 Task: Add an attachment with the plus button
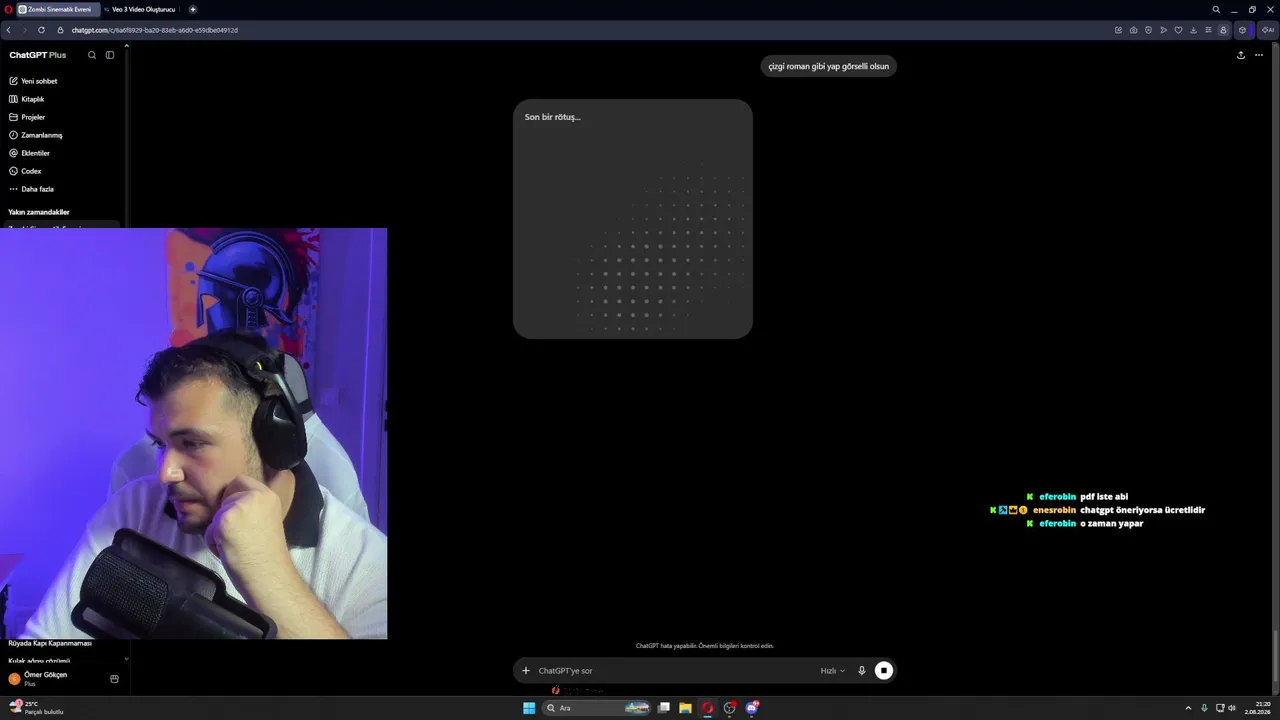click(x=526, y=671)
